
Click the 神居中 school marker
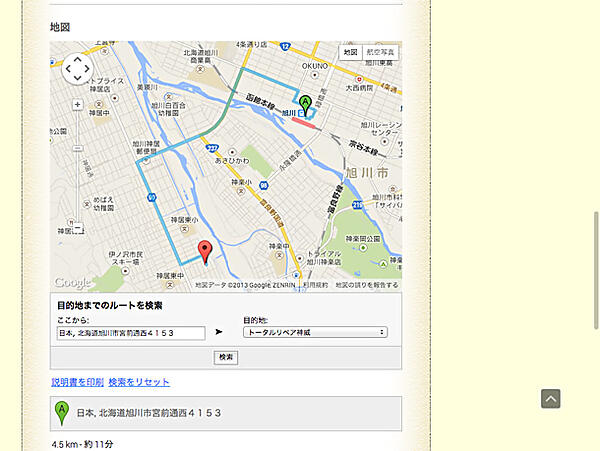coord(99,104)
